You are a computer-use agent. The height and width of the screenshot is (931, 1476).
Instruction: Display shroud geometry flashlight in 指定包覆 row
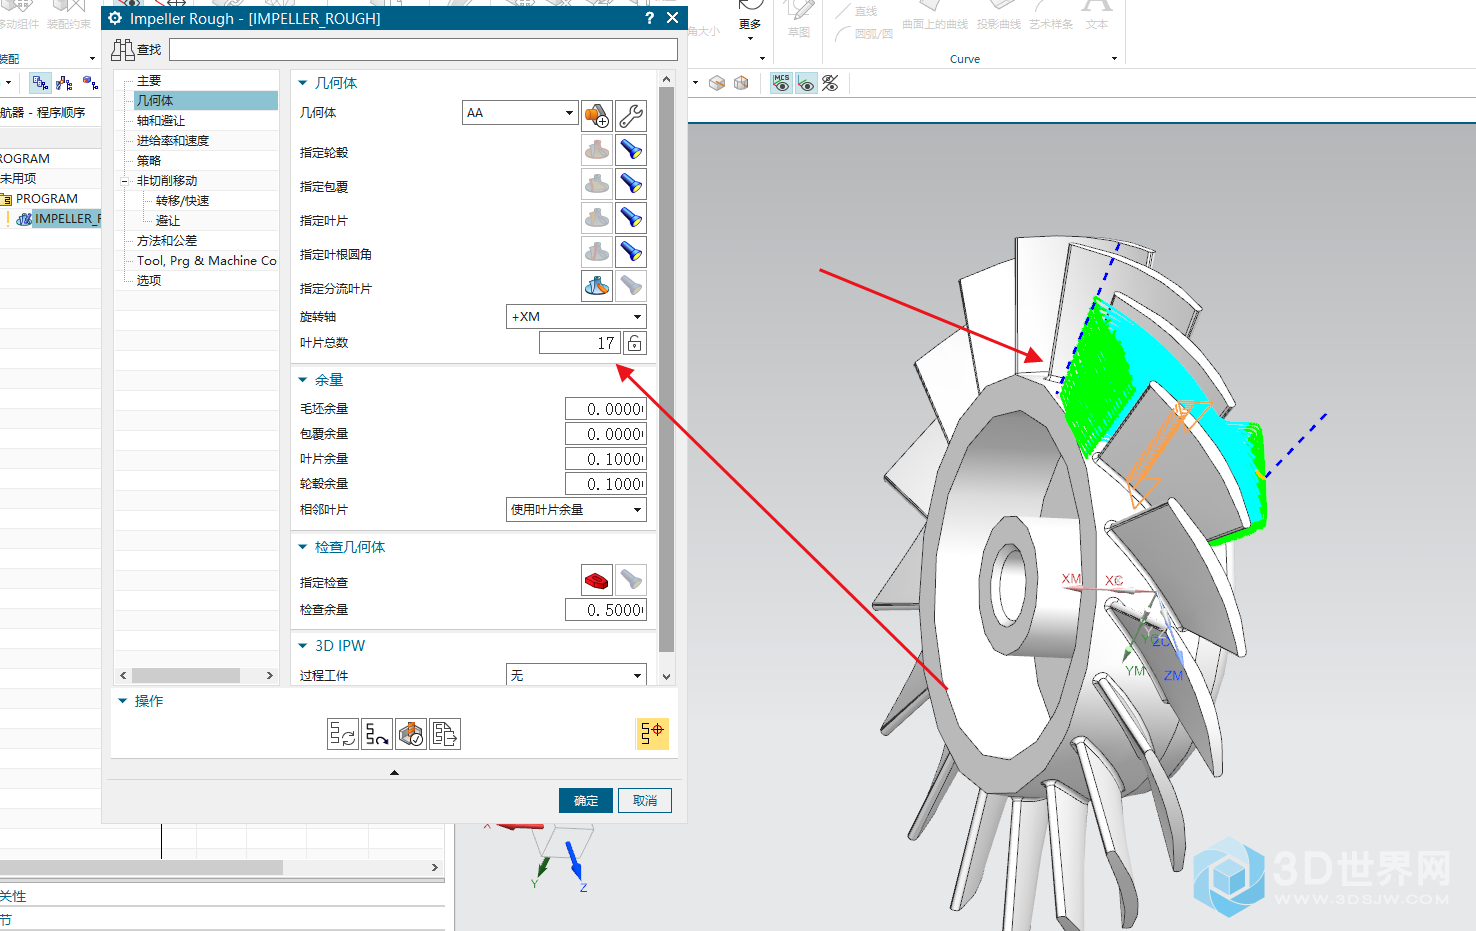[x=631, y=185]
